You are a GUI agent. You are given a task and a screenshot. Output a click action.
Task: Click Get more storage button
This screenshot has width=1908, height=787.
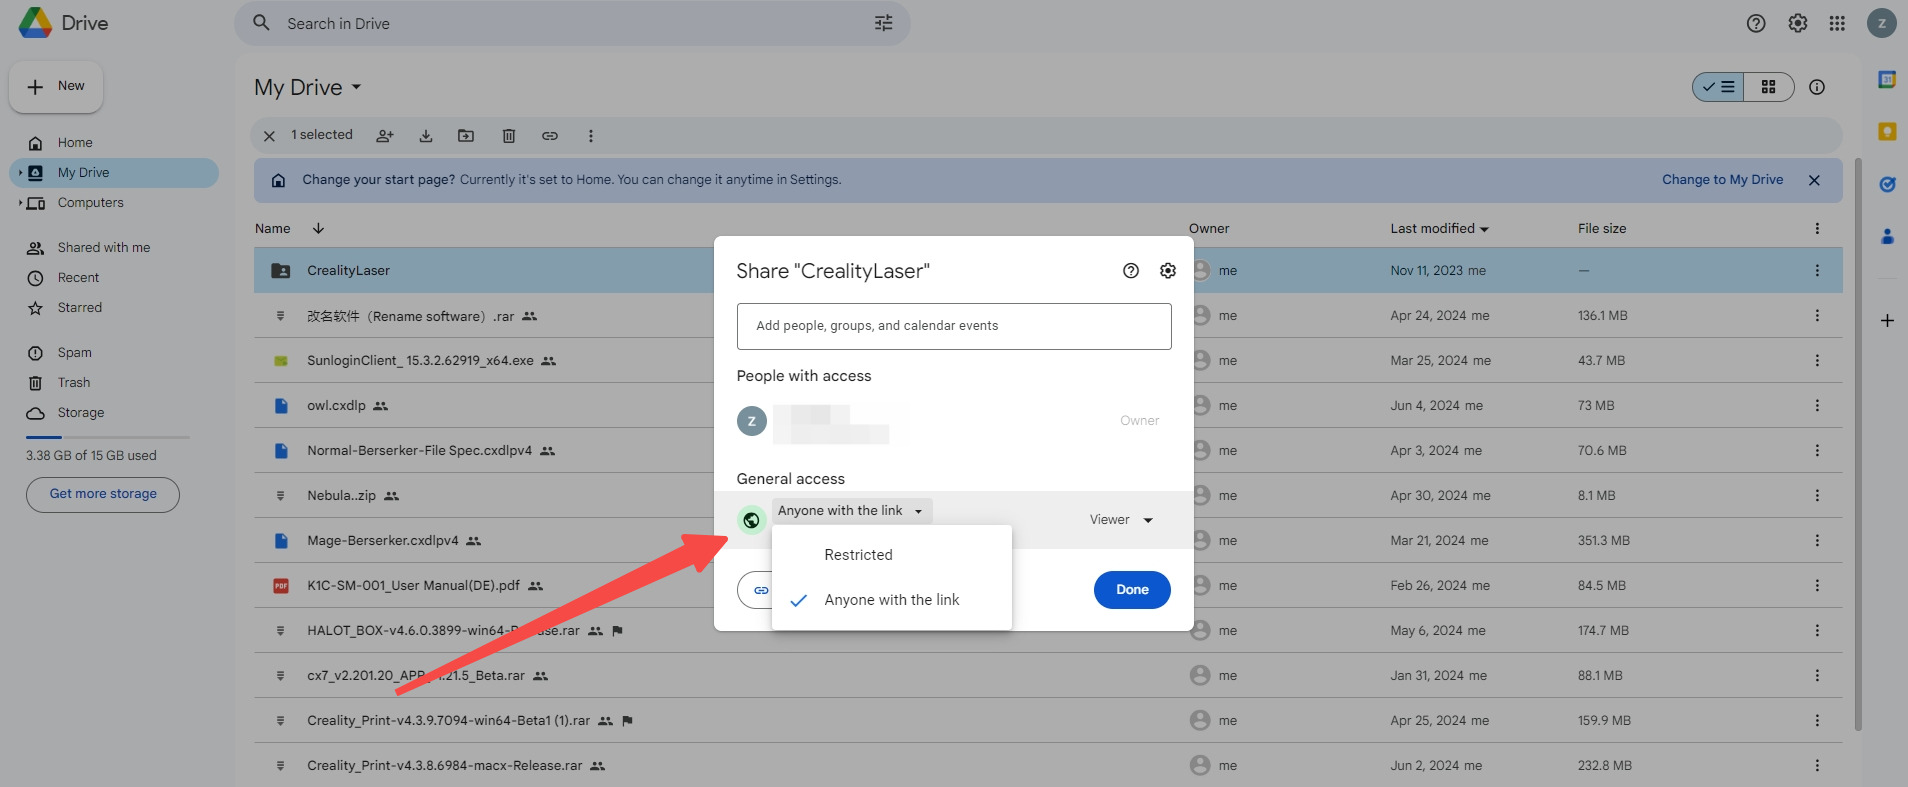(x=103, y=494)
